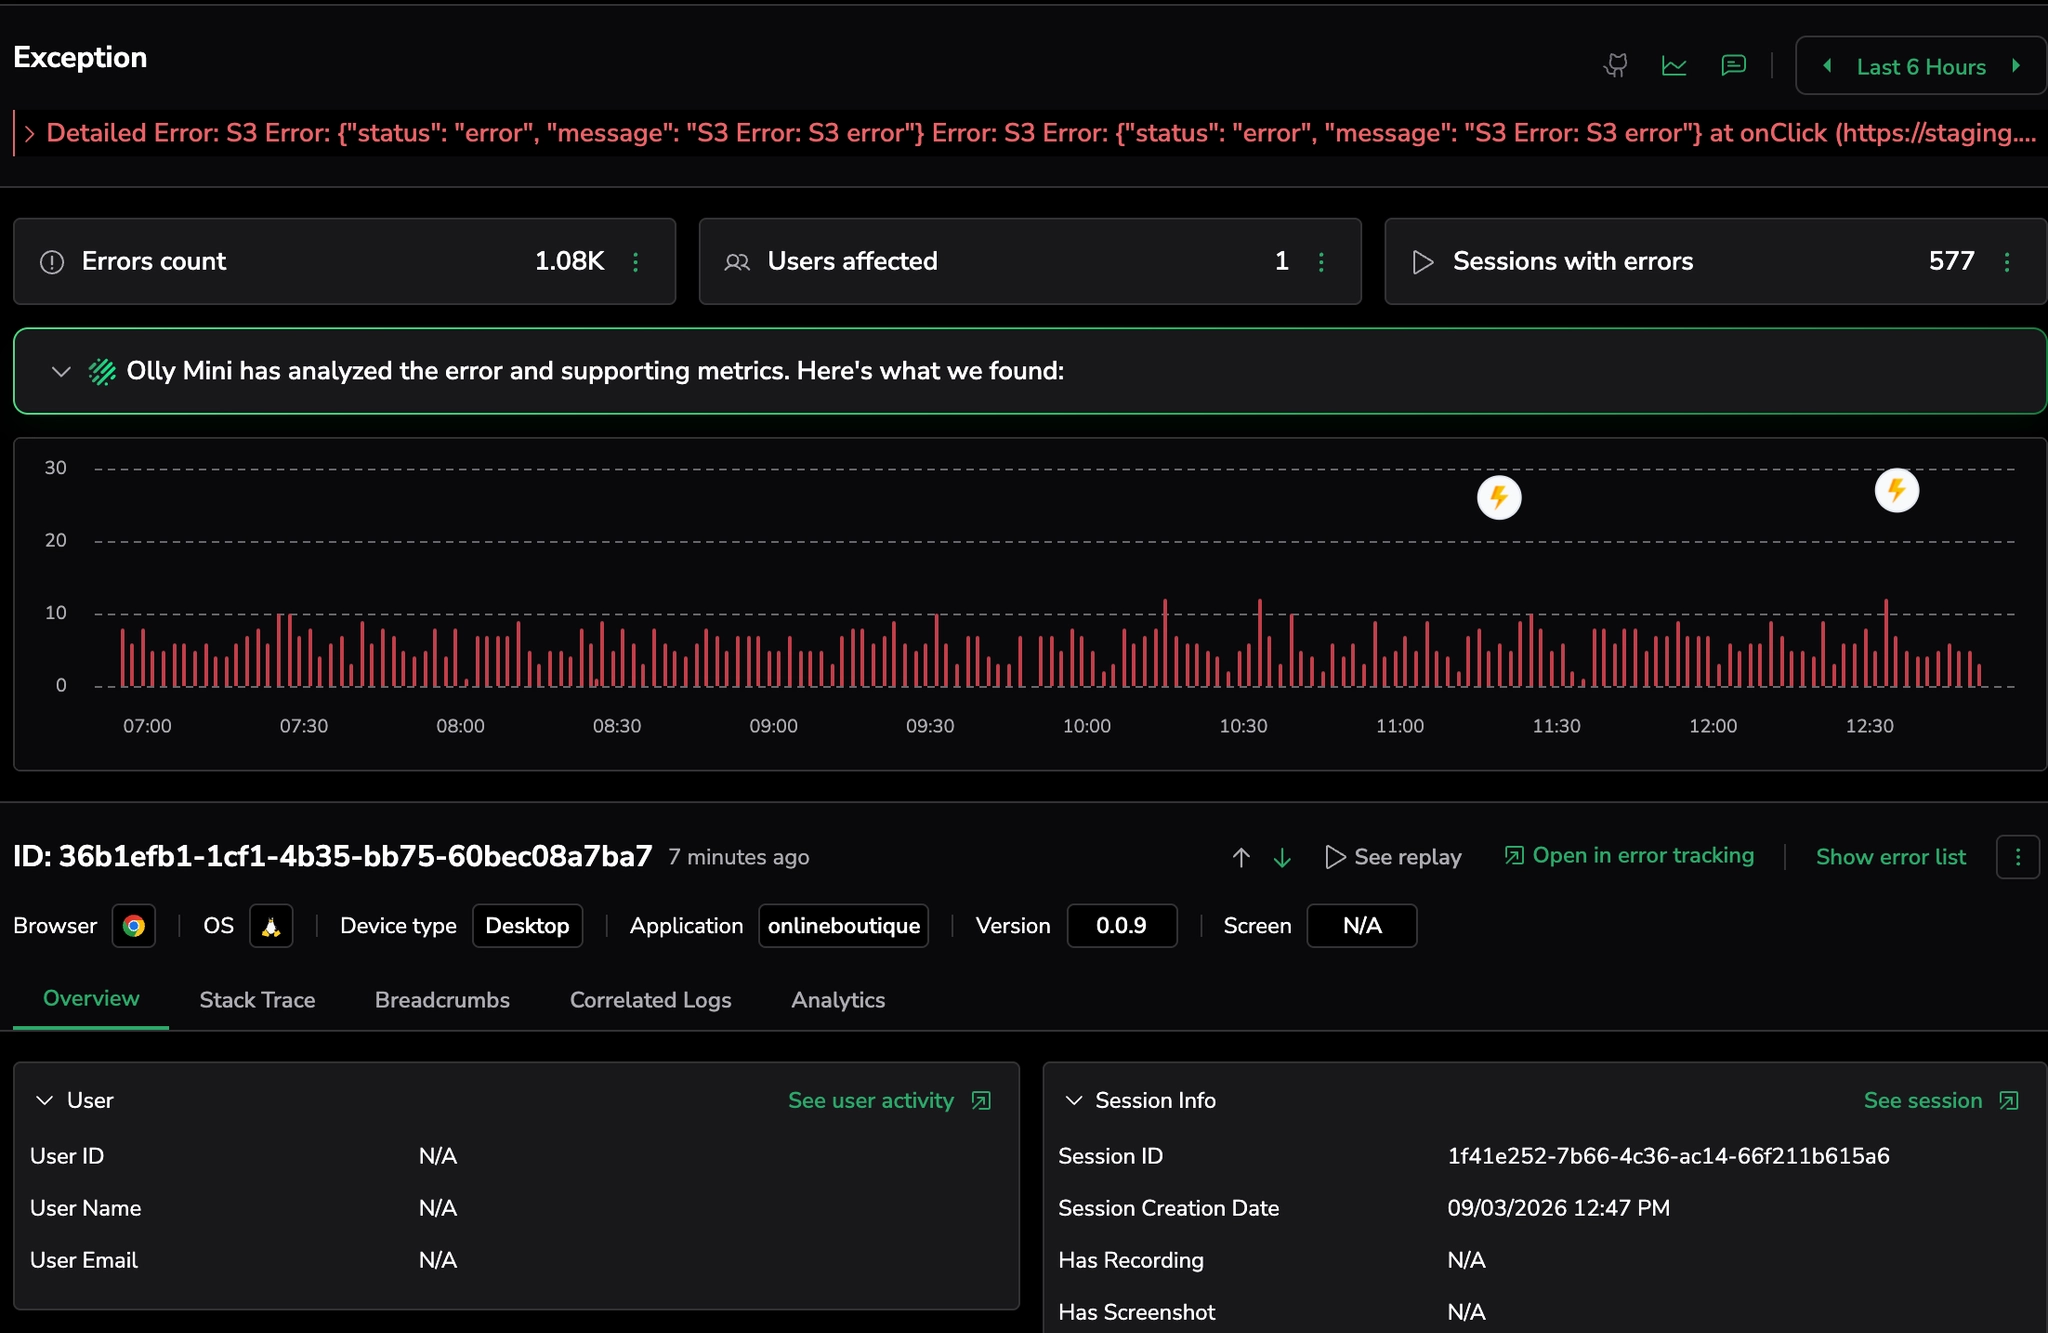
Task: Open Users affected options menu
Action: click(1321, 262)
